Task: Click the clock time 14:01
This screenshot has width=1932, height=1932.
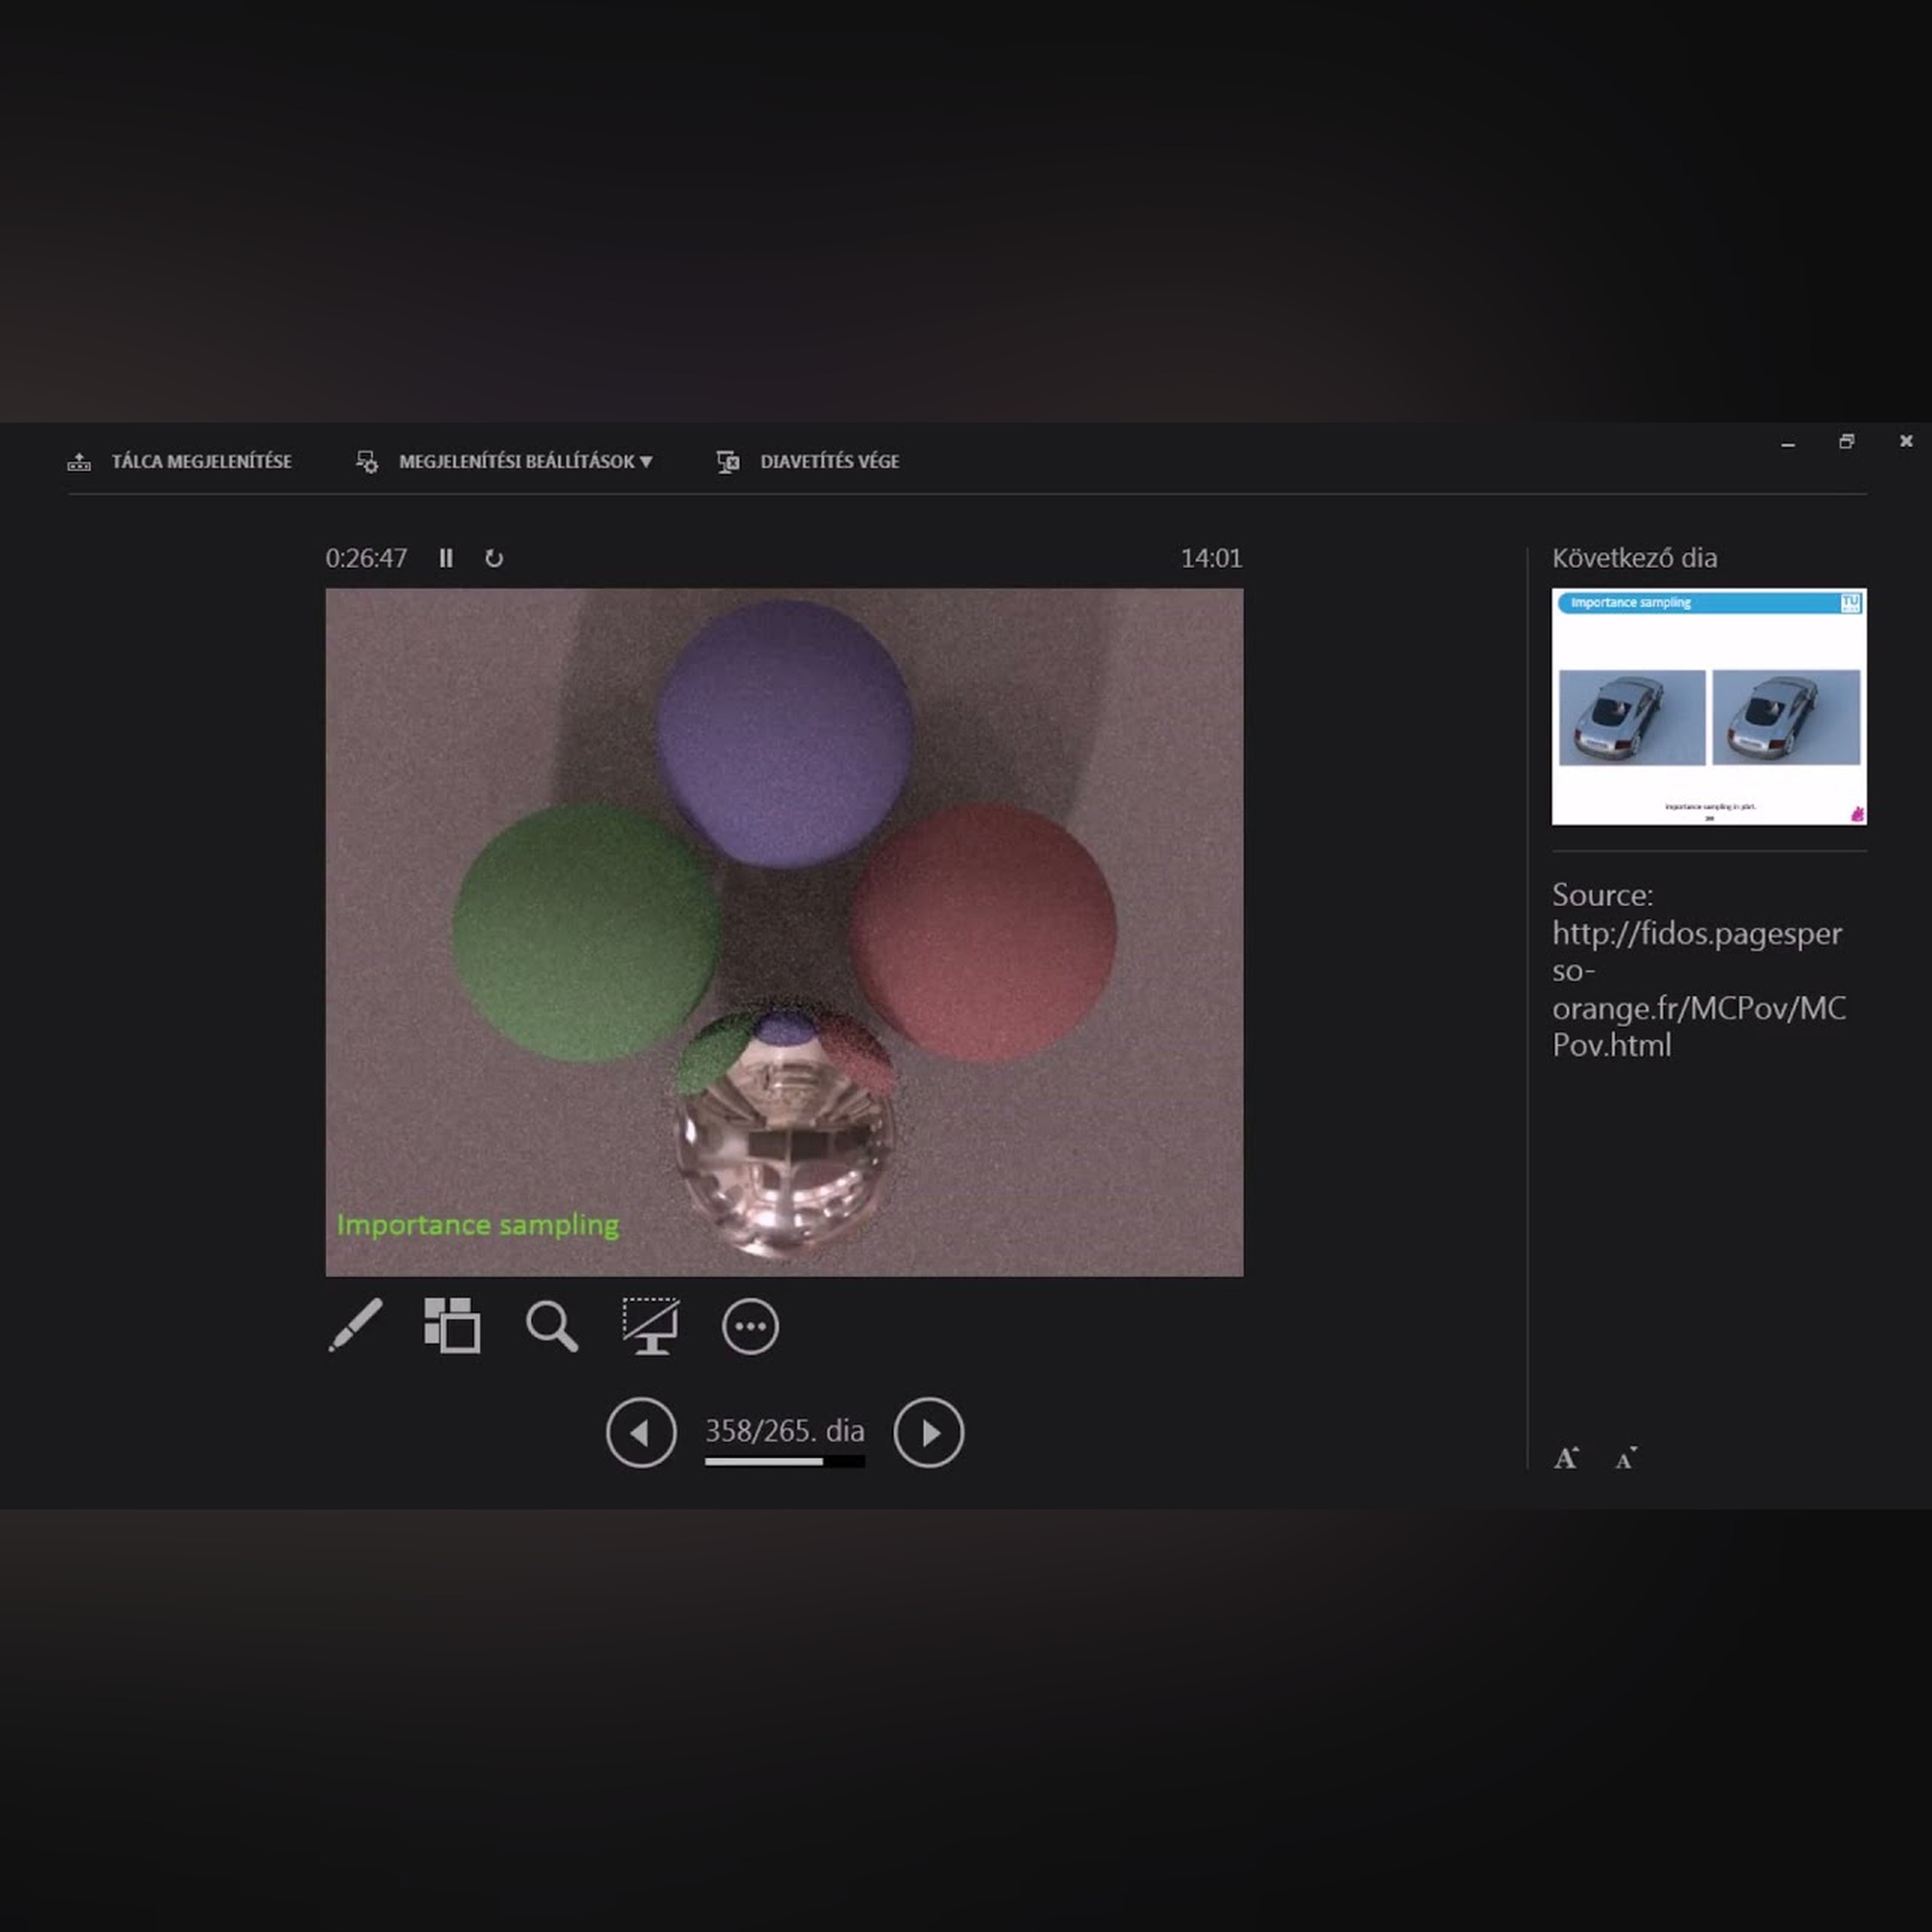Action: 1211,558
